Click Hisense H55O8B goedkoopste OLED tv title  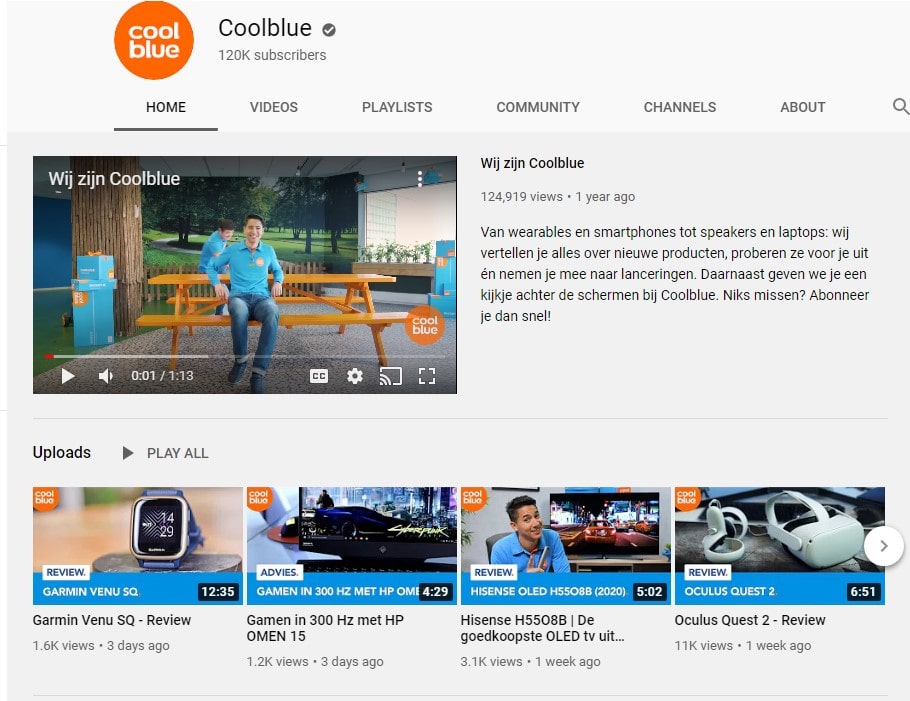pyautogui.click(x=543, y=628)
